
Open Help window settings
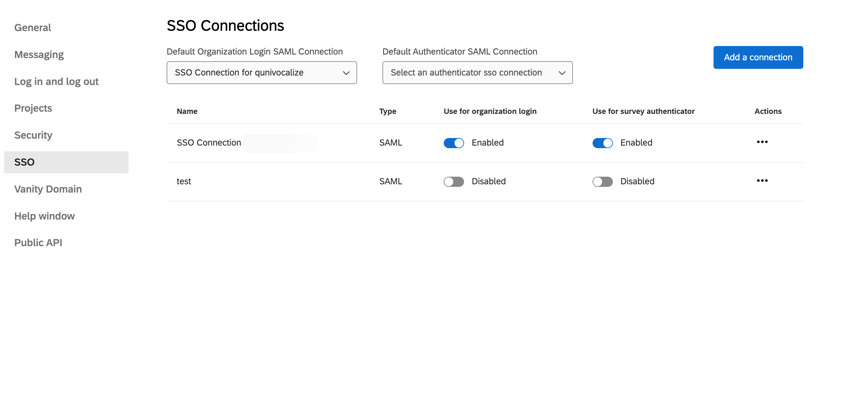(44, 216)
